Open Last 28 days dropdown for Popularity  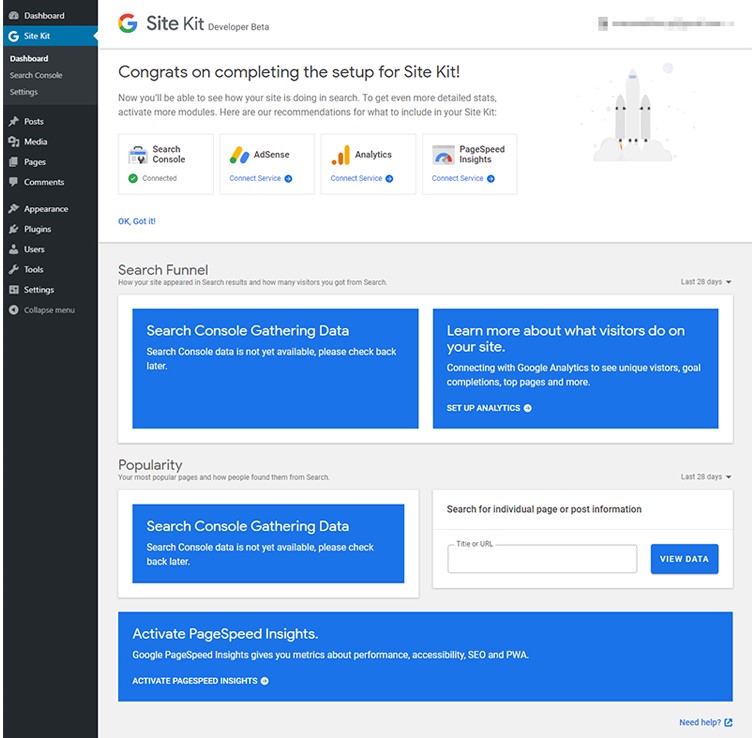(x=706, y=477)
